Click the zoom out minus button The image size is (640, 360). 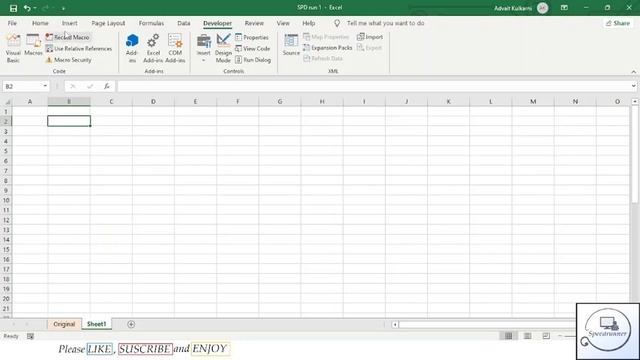[560, 336]
